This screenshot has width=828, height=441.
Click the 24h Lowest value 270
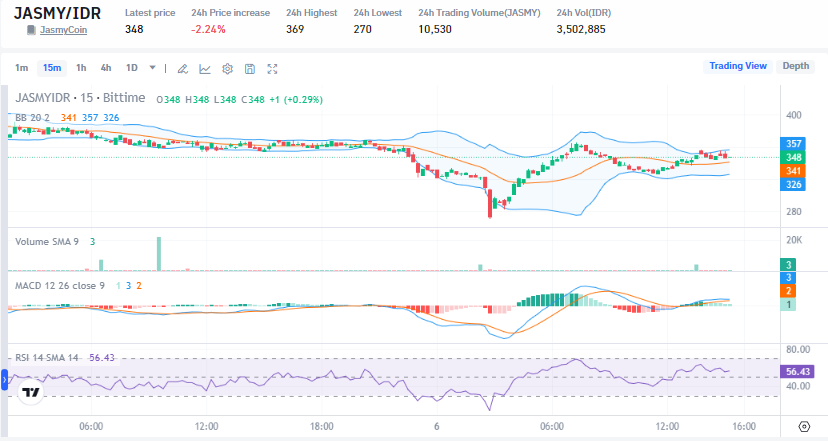(x=363, y=30)
